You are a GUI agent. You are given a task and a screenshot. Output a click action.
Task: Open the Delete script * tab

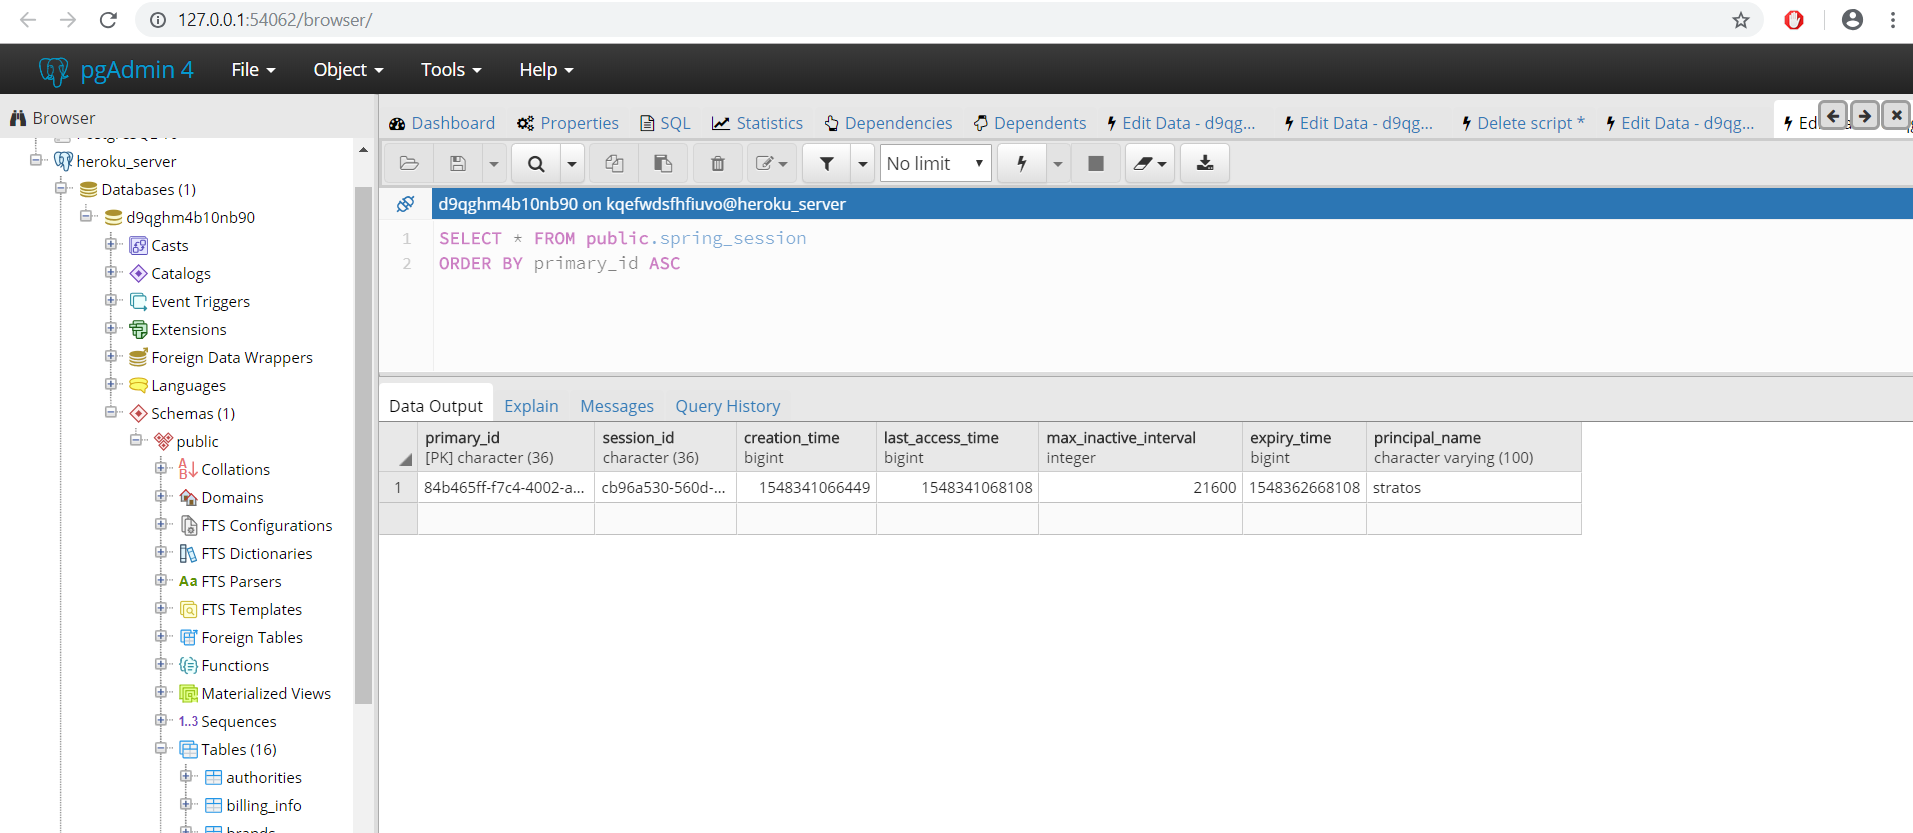coord(1523,123)
